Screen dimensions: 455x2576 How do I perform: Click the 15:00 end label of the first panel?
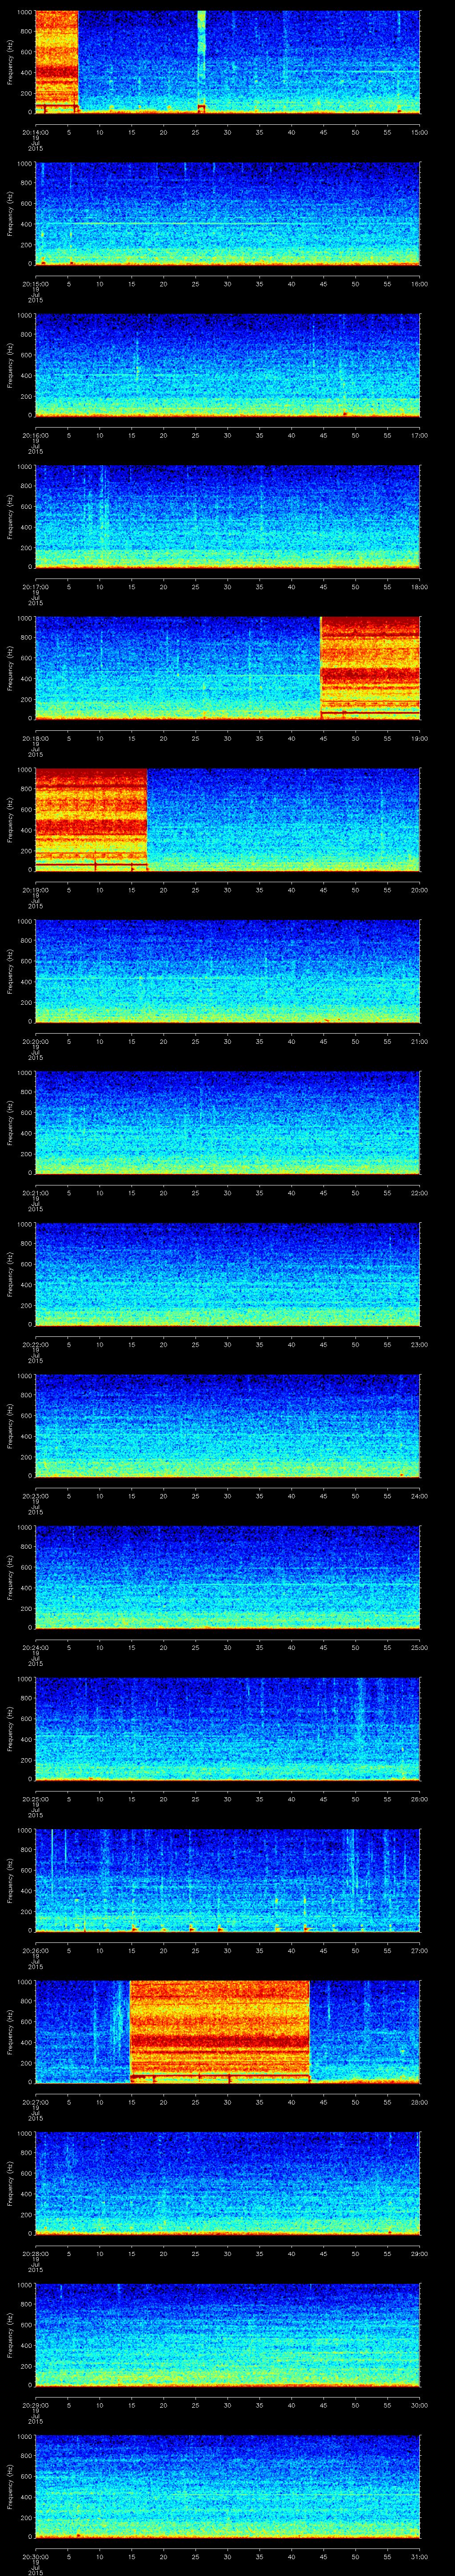point(420,132)
